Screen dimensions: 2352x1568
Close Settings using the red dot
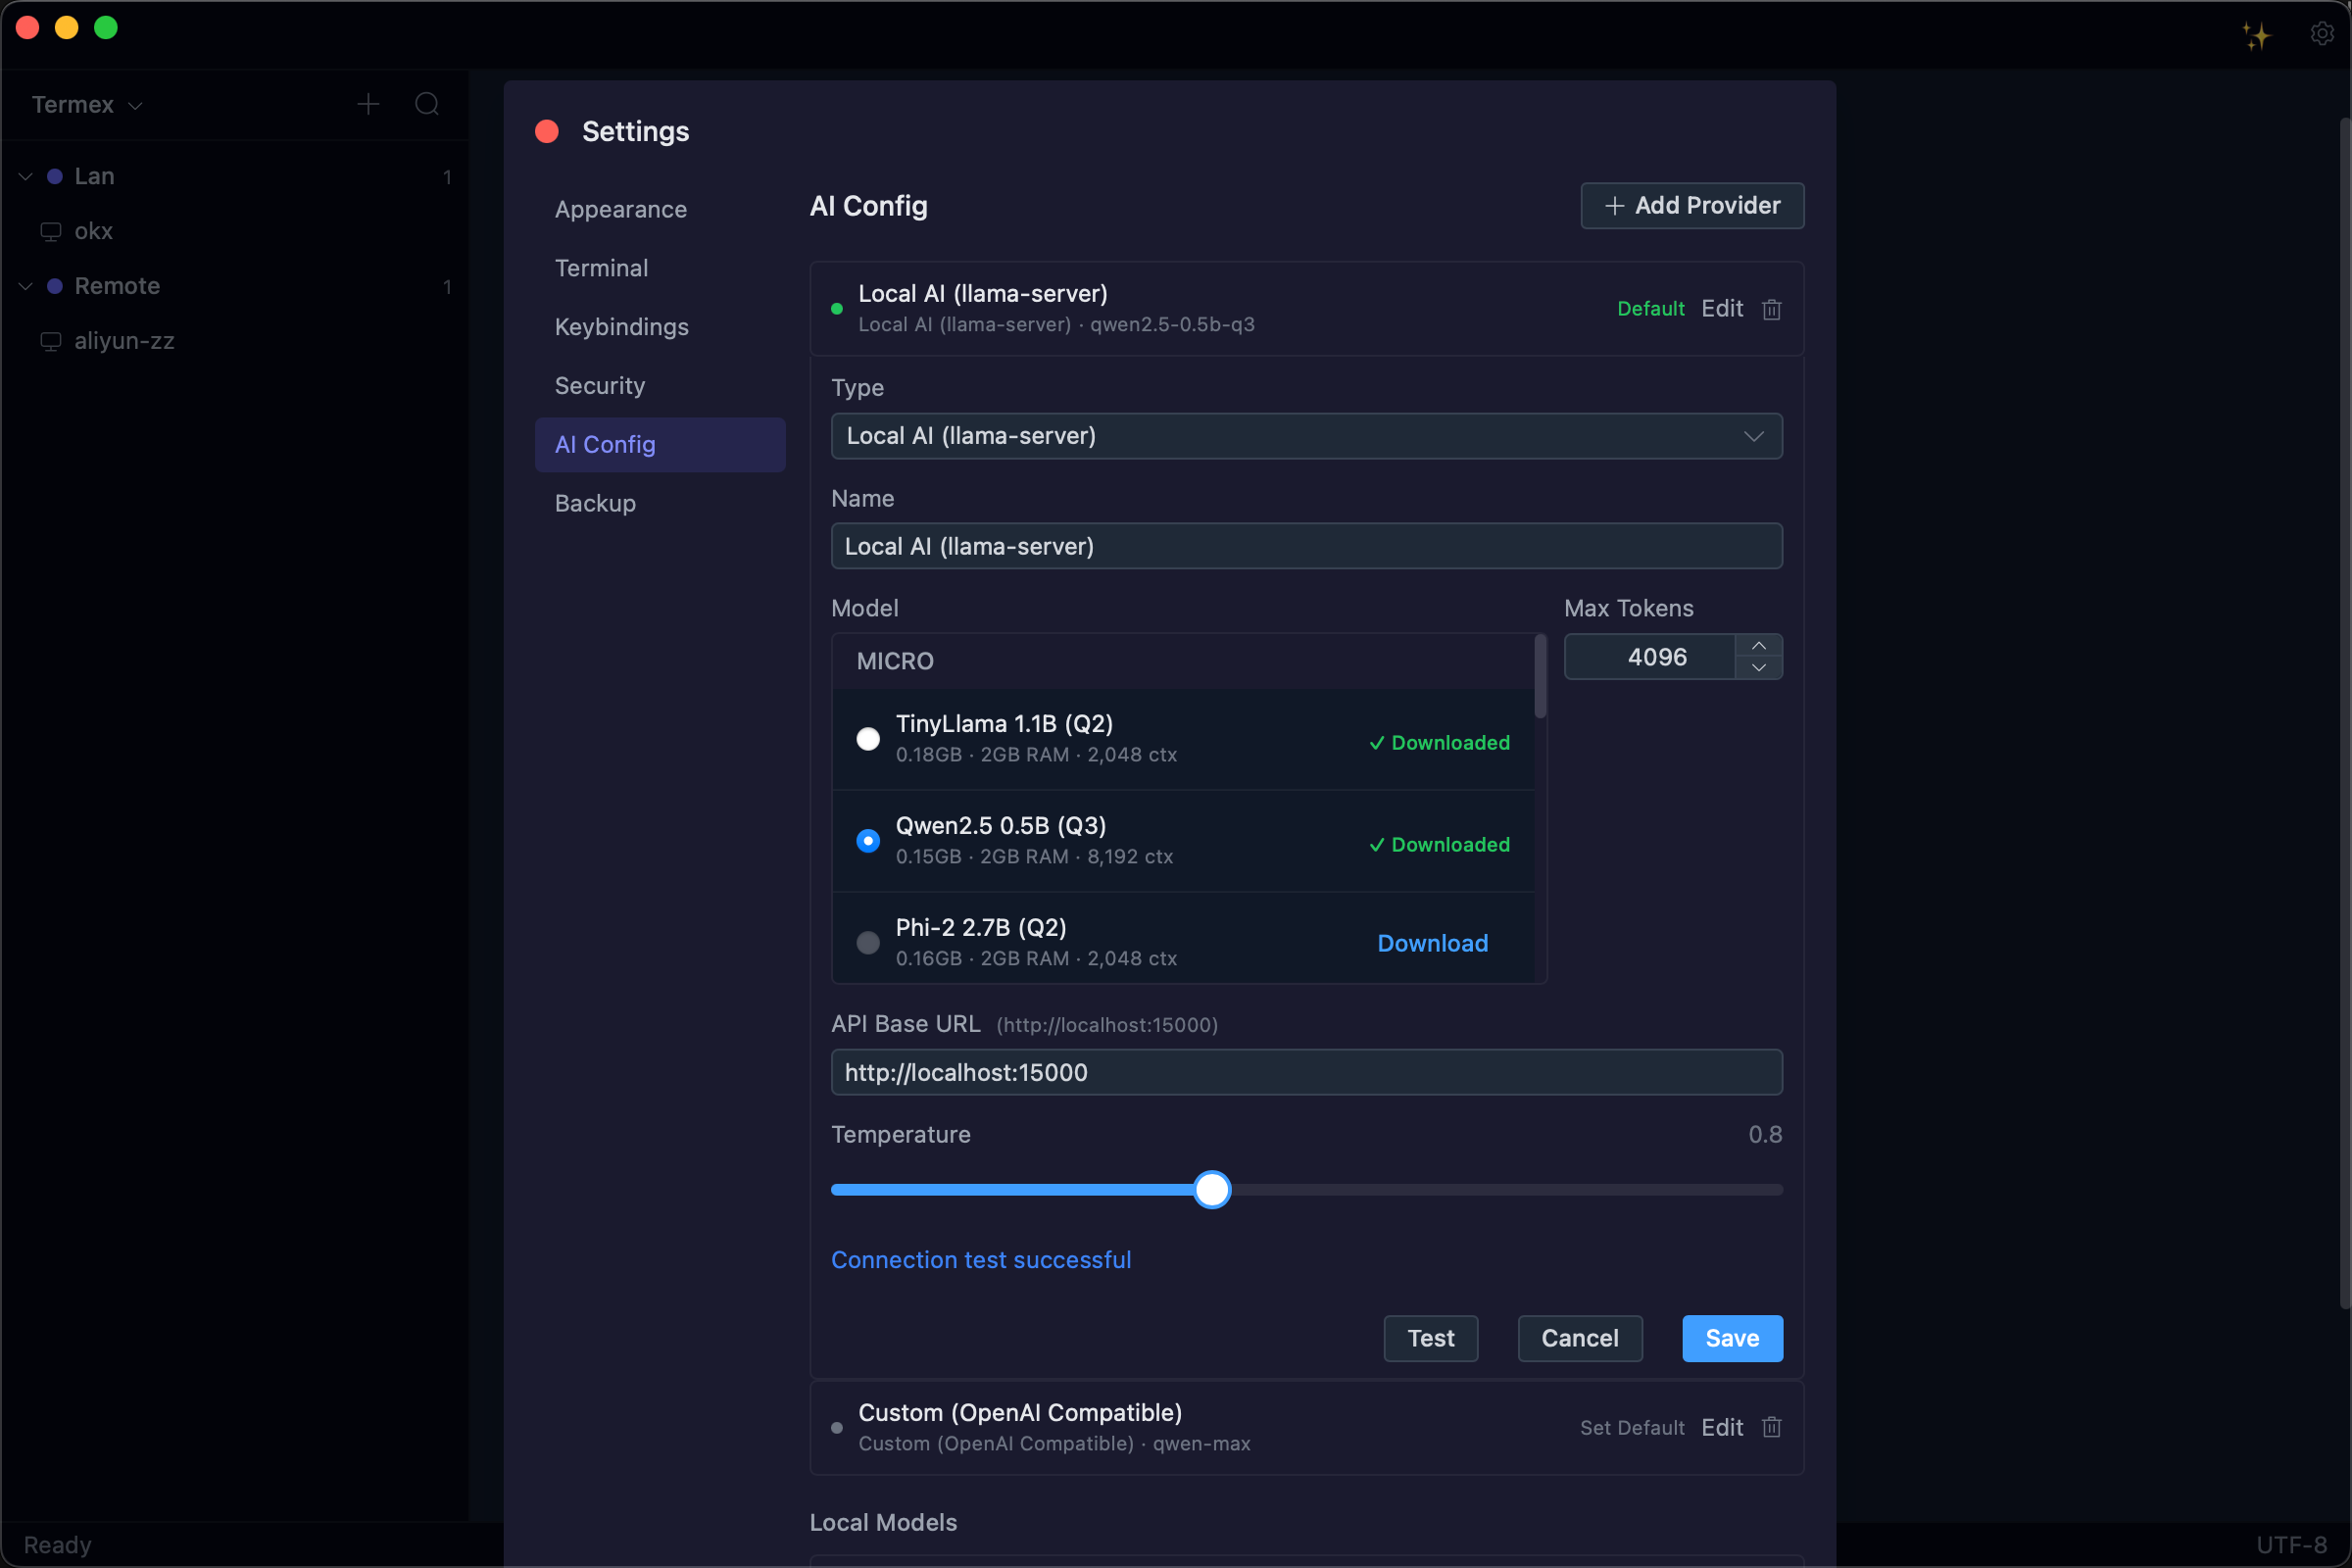547,131
